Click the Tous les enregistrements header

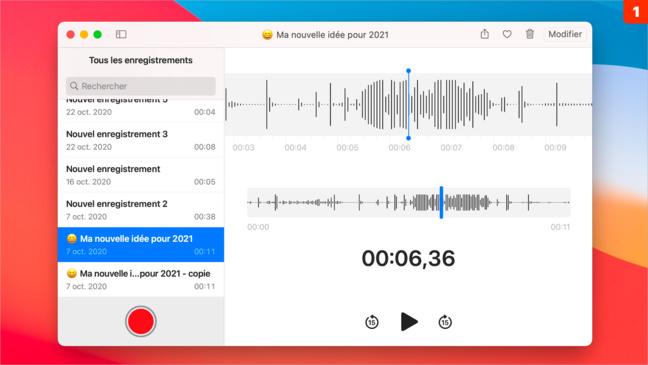(141, 60)
